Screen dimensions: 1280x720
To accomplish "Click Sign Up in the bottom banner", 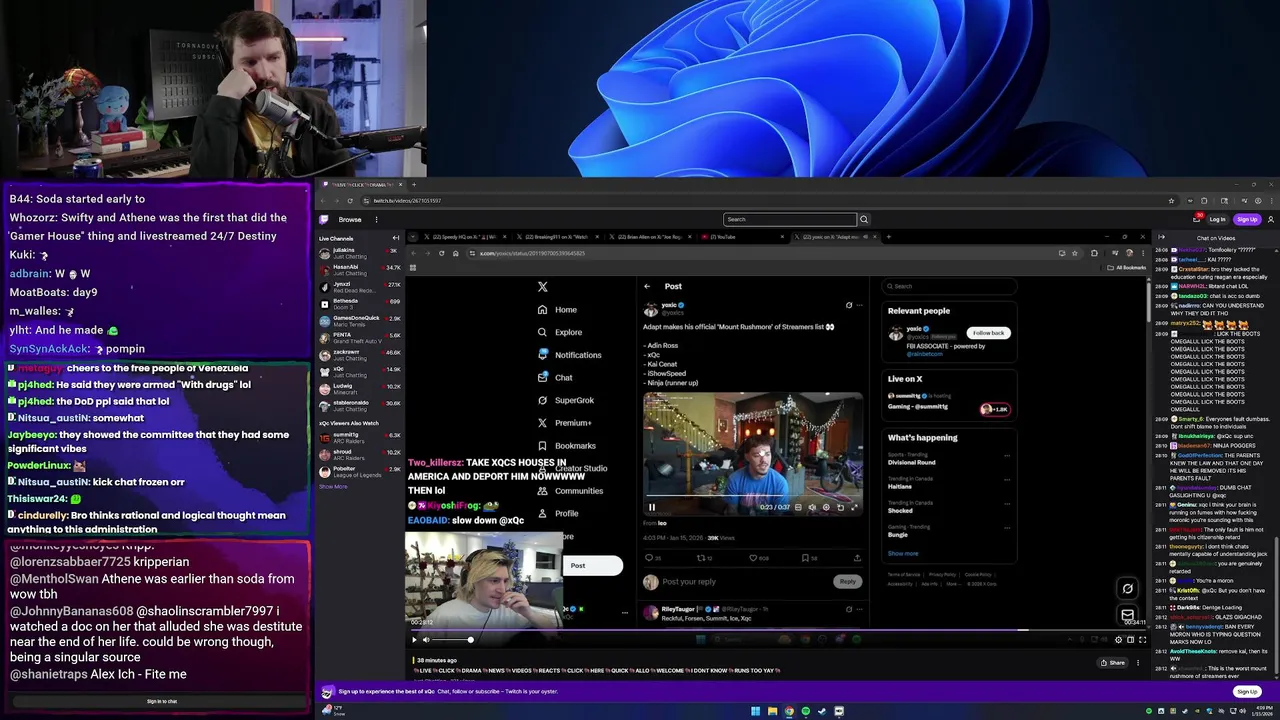I will point(1246,691).
